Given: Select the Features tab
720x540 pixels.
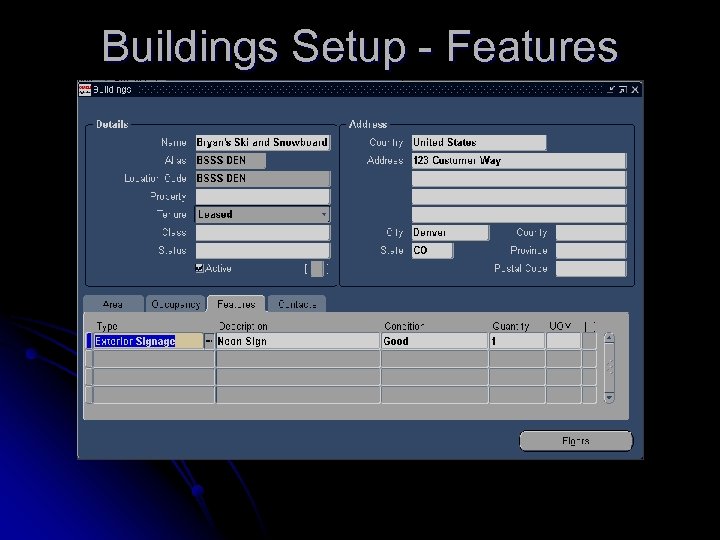Looking at the screenshot, I should (236, 304).
